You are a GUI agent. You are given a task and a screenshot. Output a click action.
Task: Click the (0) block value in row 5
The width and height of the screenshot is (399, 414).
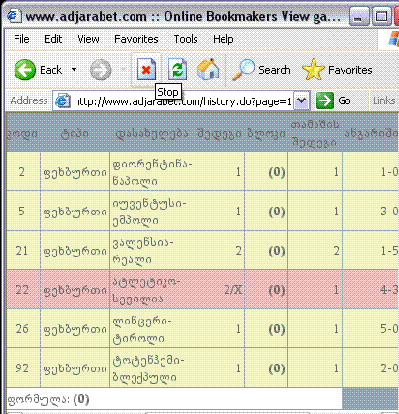point(277,212)
